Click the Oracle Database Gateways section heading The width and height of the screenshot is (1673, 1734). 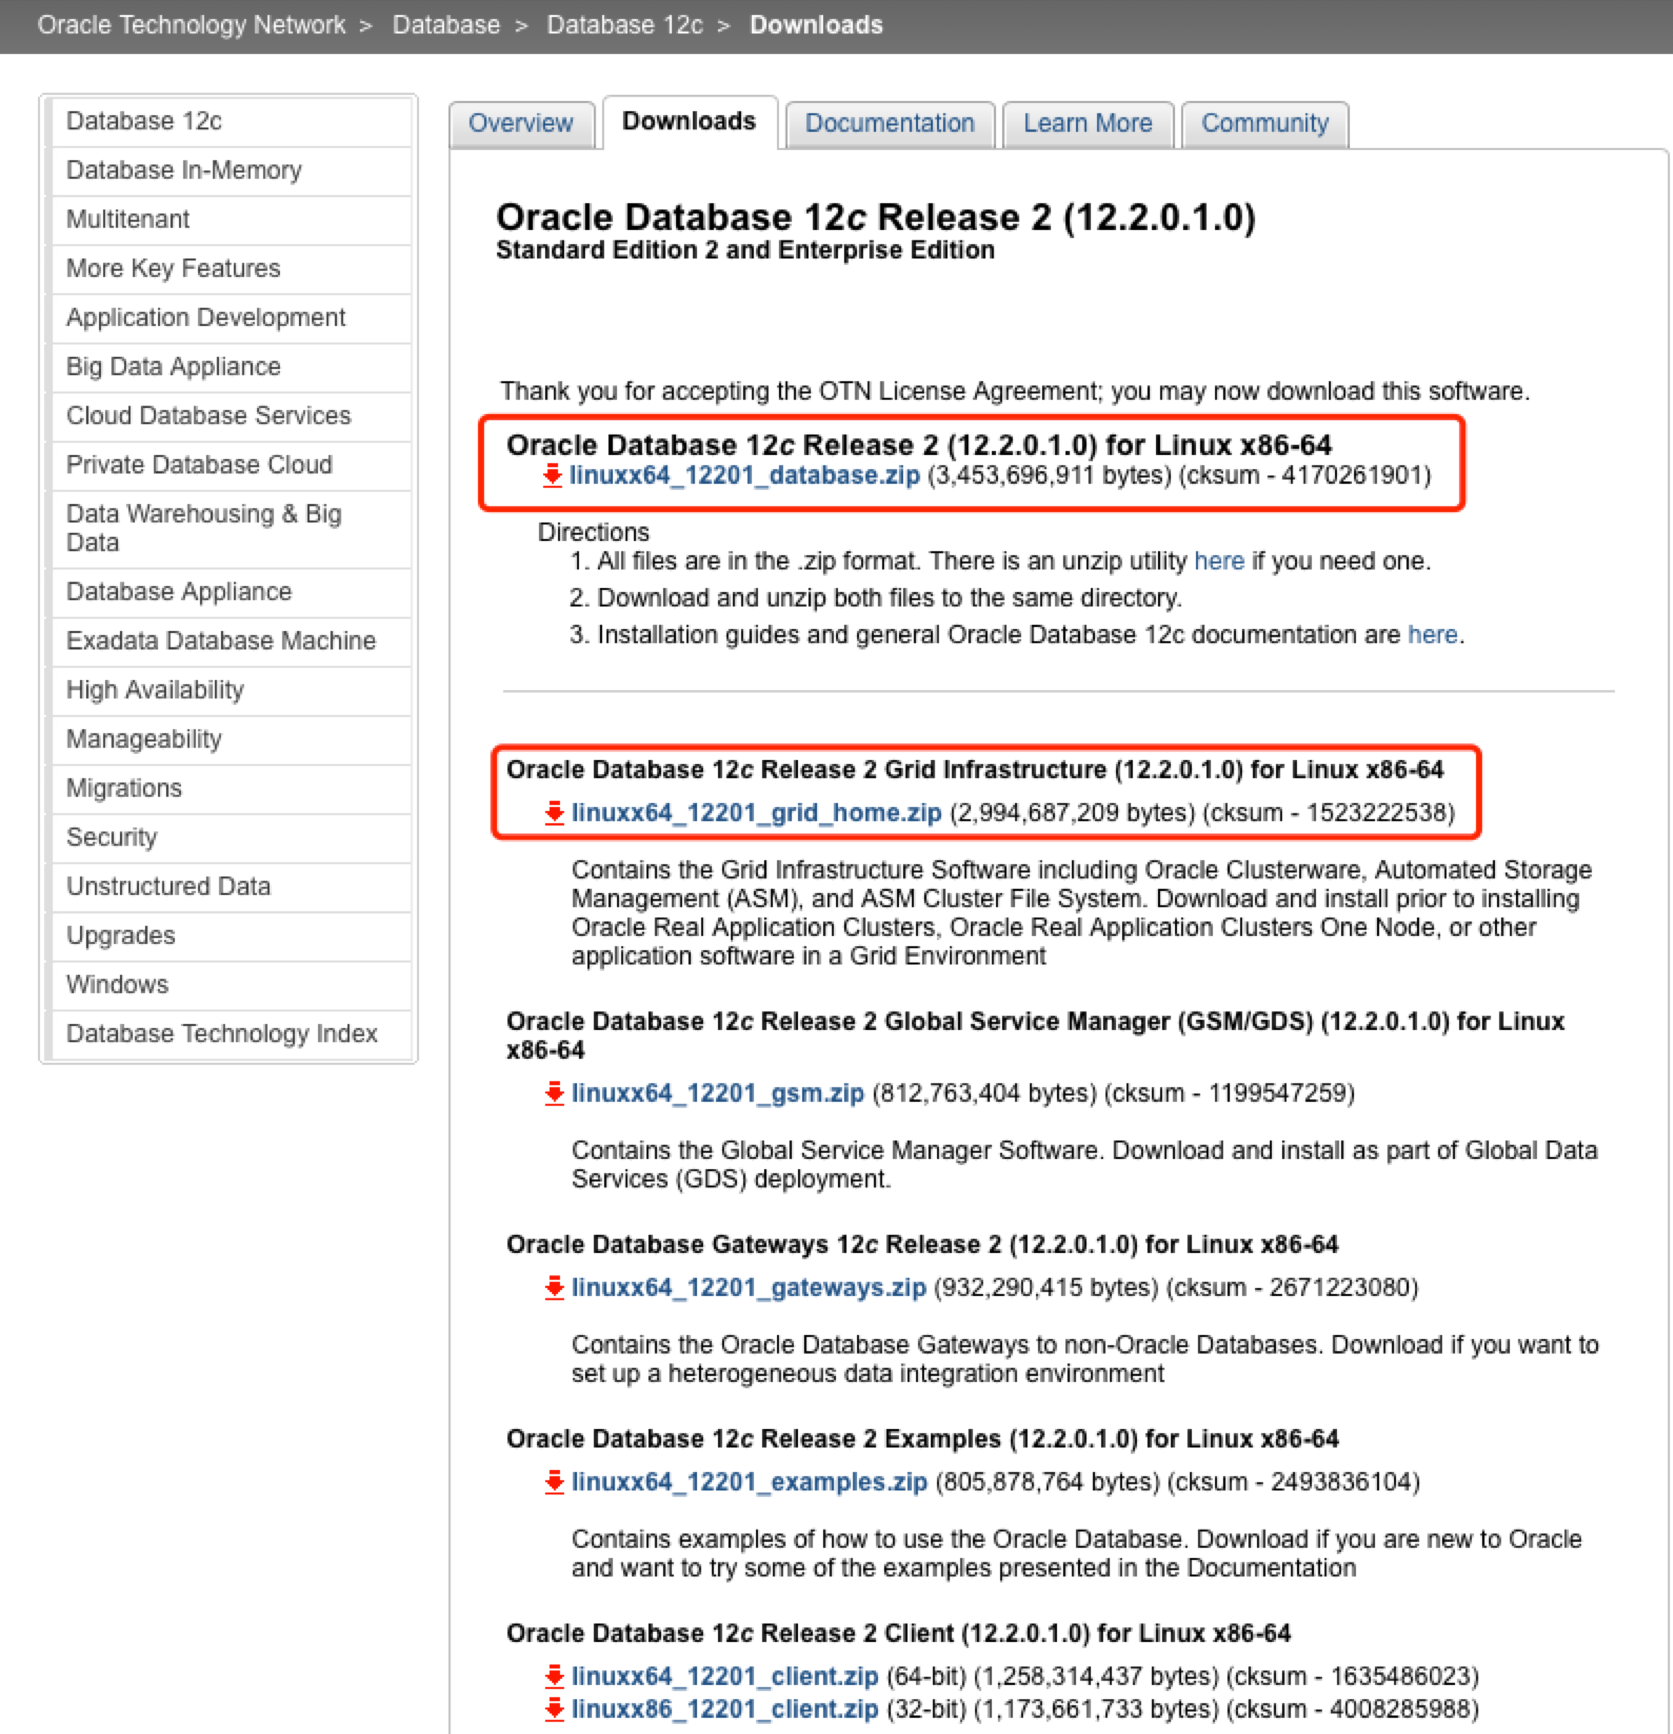(922, 1244)
